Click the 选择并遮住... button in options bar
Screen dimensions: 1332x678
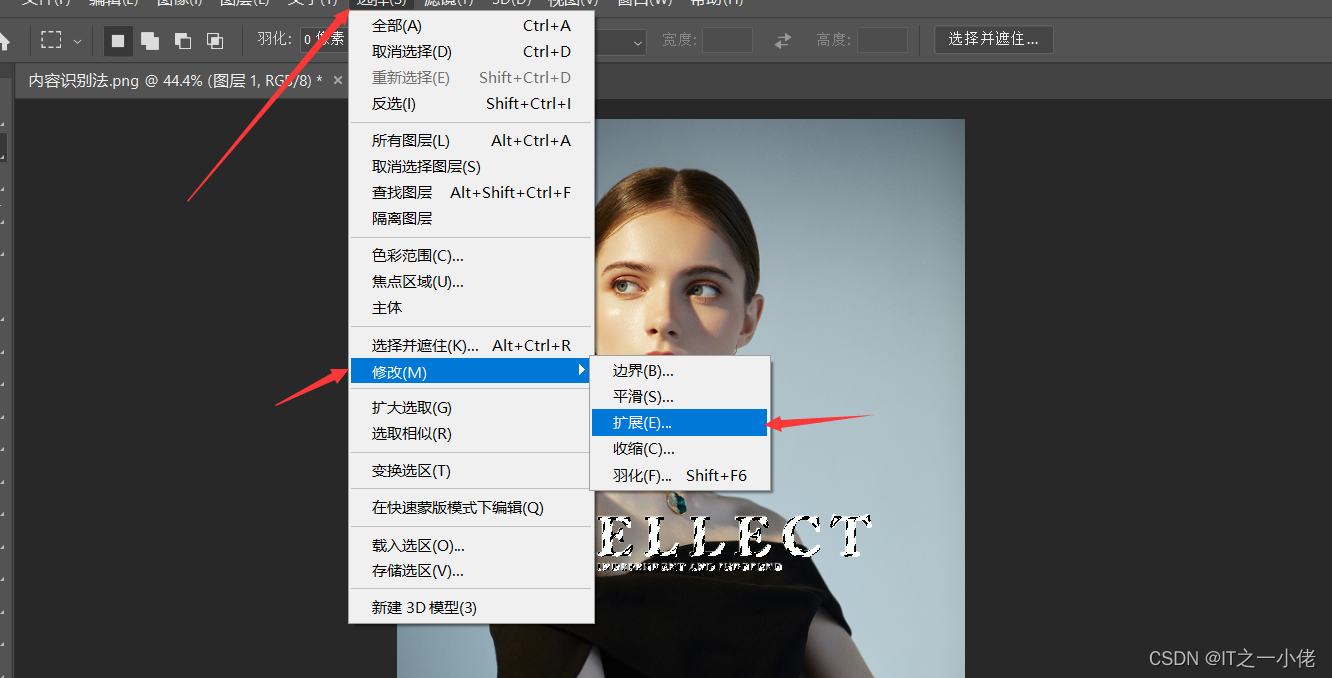[994, 40]
